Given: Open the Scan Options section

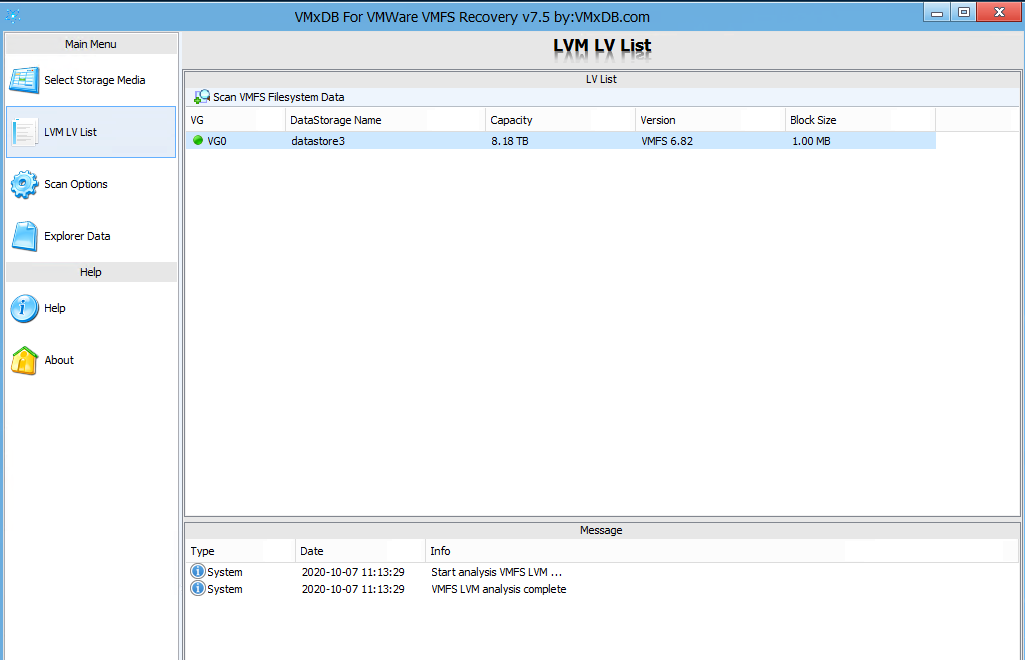Looking at the screenshot, I should click(x=91, y=184).
